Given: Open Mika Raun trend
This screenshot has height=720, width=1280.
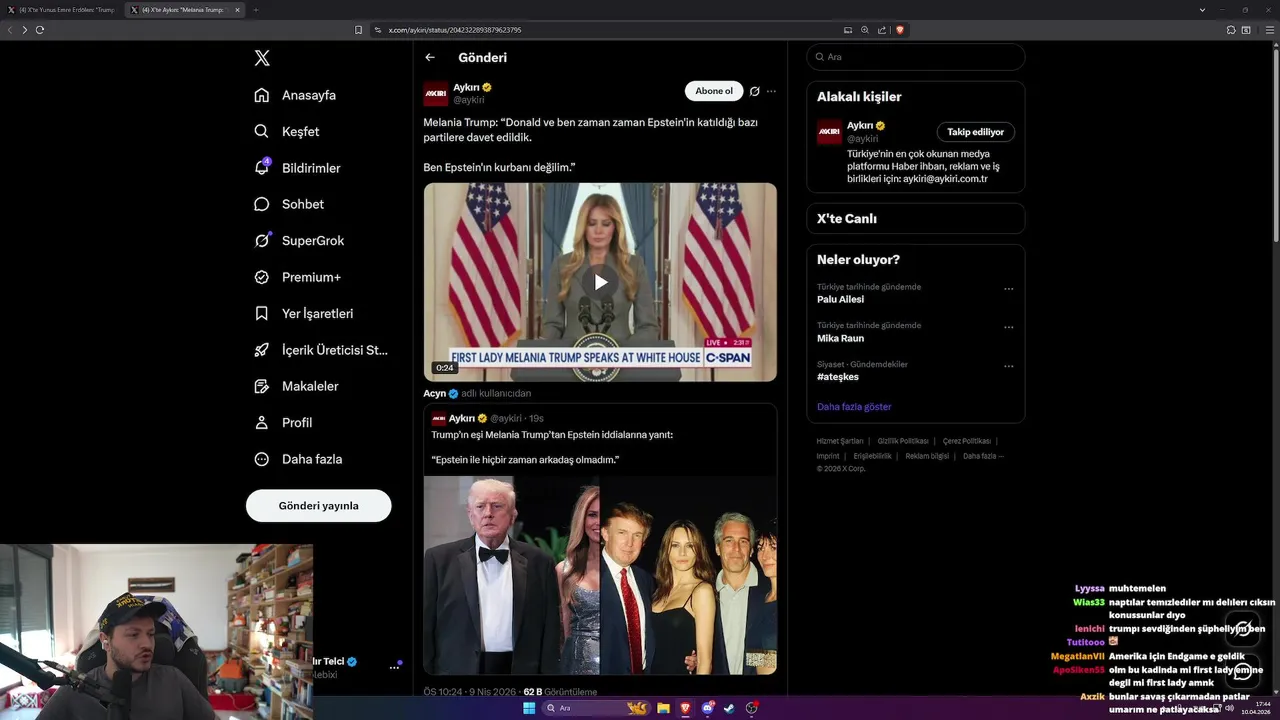Looking at the screenshot, I should pos(840,339).
